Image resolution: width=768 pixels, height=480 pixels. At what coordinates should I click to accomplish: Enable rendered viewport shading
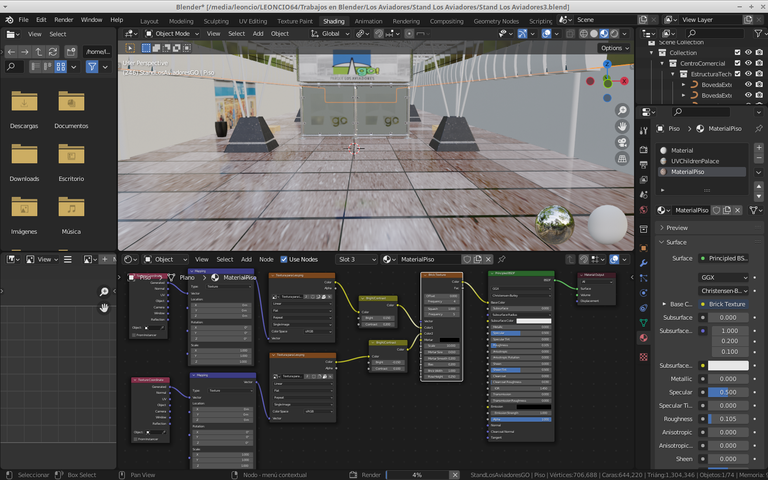point(614,34)
